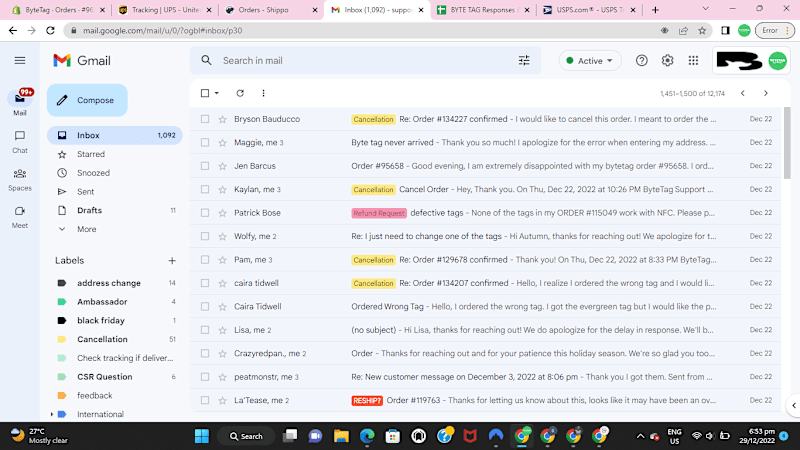Star the Bryson Bauducco email
This screenshot has width=800, height=450.
click(222, 119)
